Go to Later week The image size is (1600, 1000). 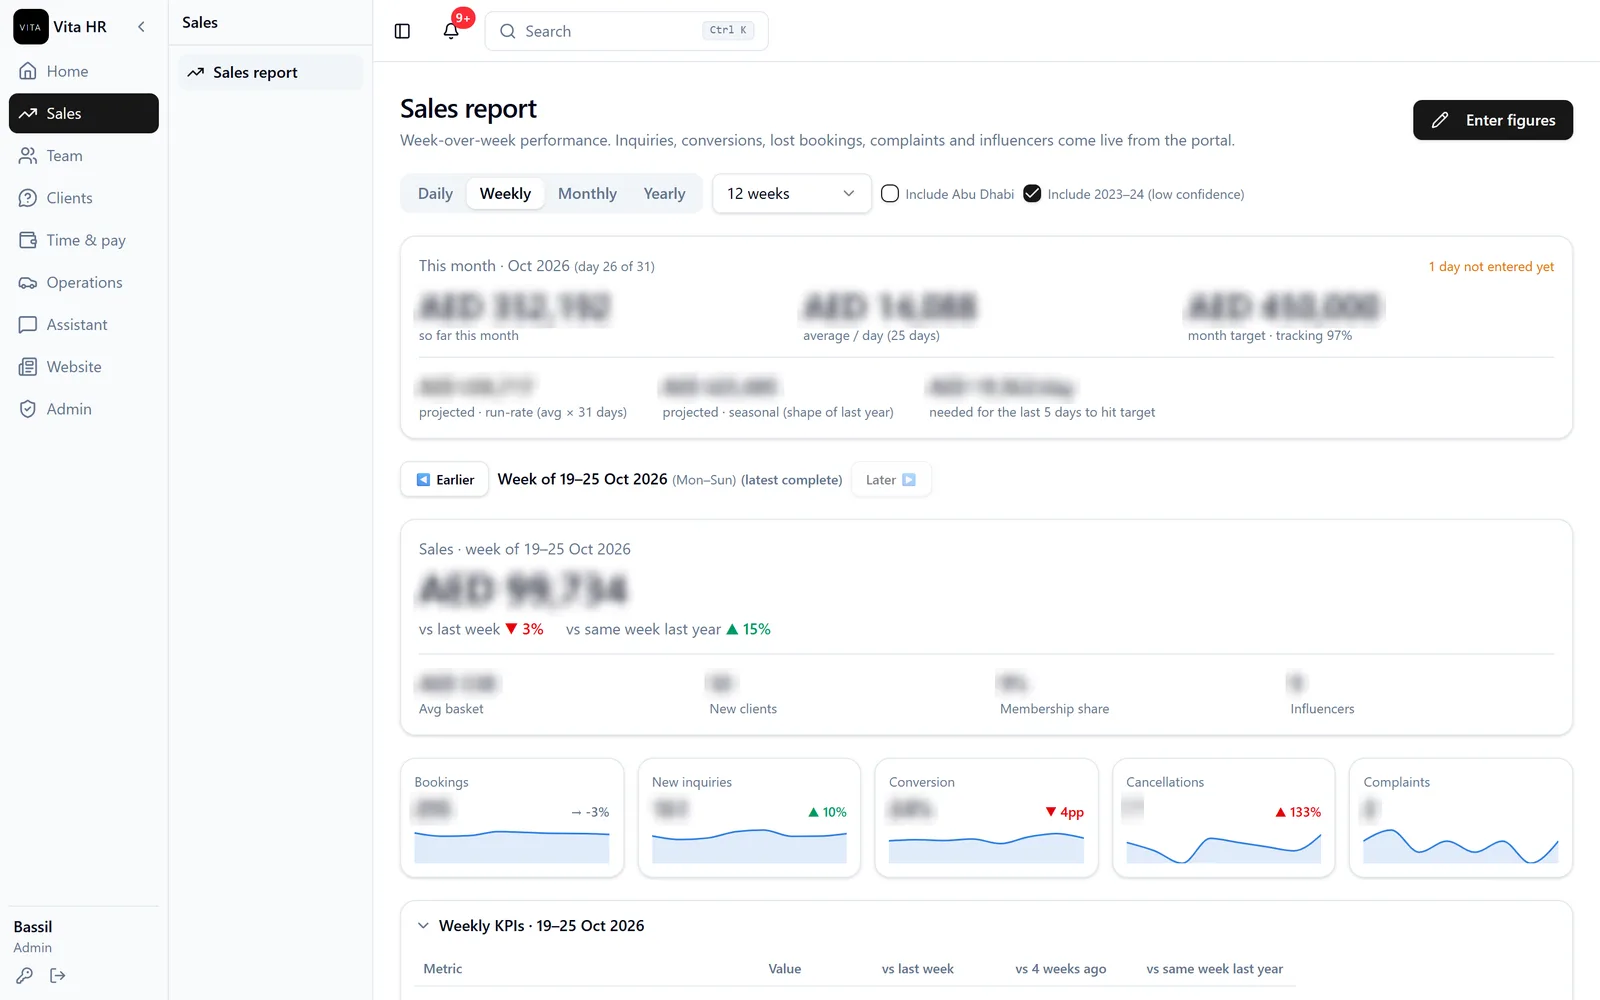pyautogui.click(x=891, y=480)
